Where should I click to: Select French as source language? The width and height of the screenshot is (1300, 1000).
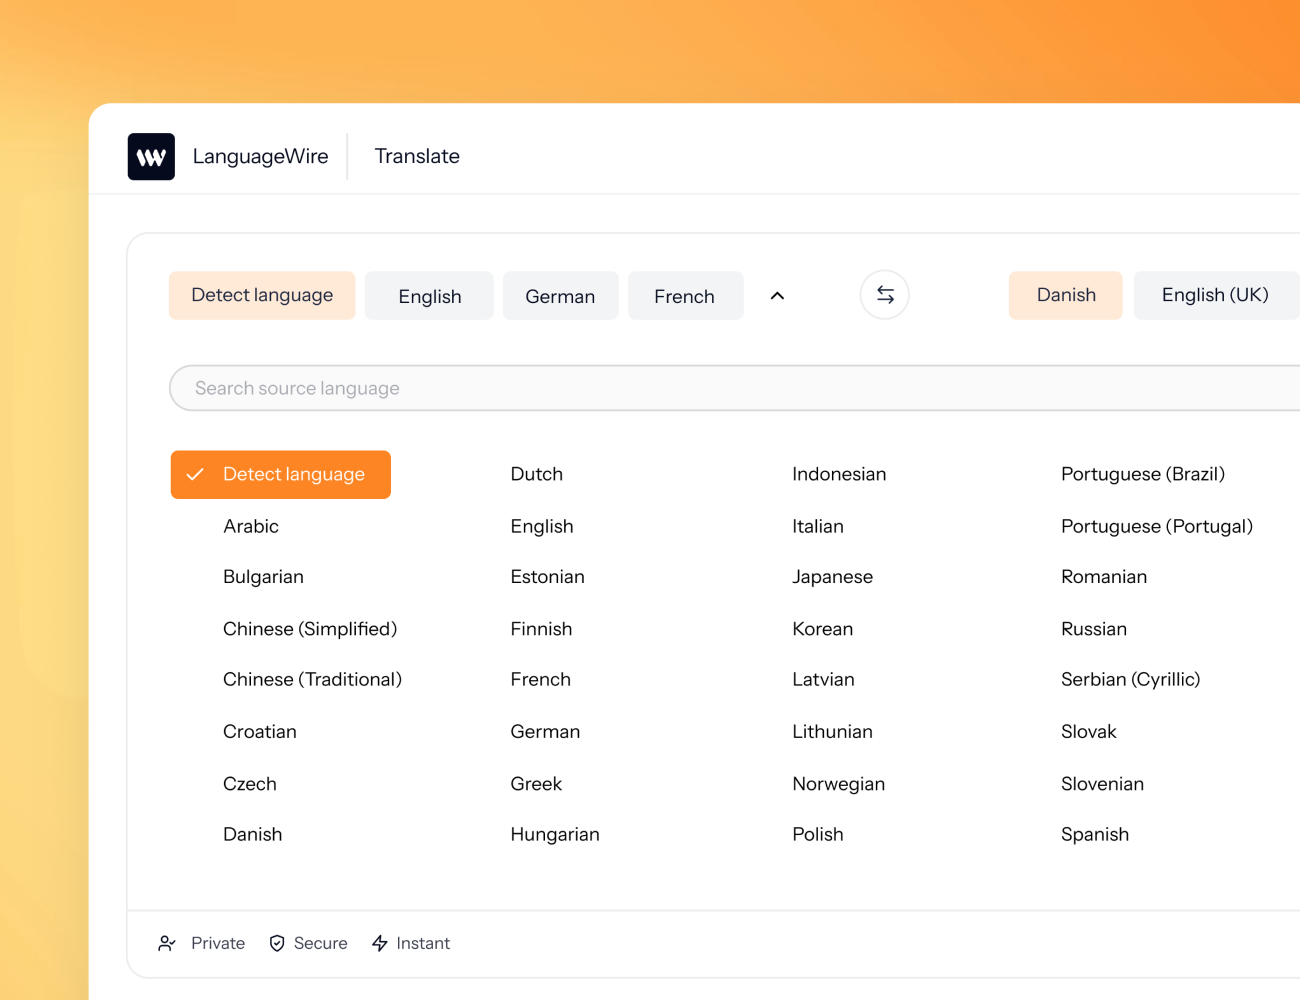coord(685,295)
